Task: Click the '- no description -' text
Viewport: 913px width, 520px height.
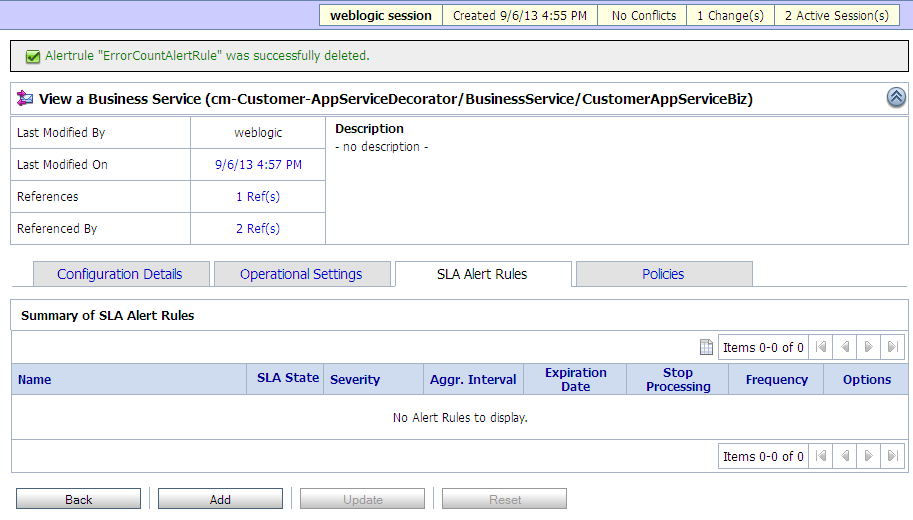Action: pos(381,147)
